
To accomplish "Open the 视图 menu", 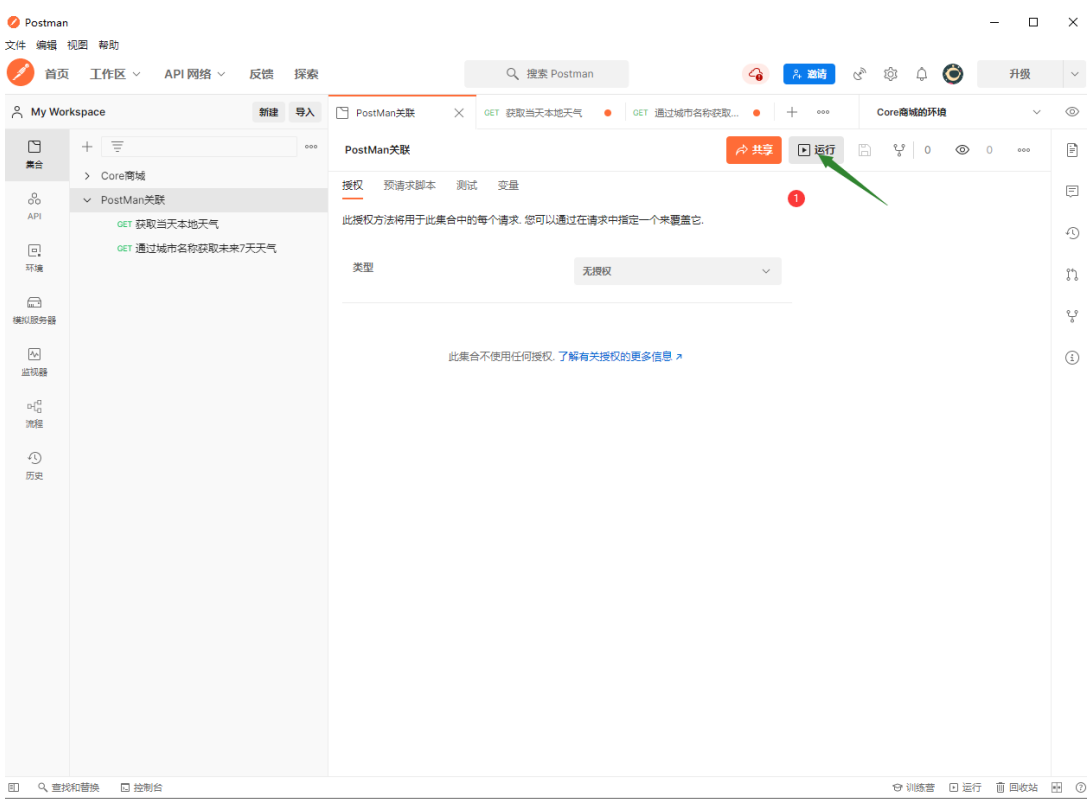I will pos(77,45).
